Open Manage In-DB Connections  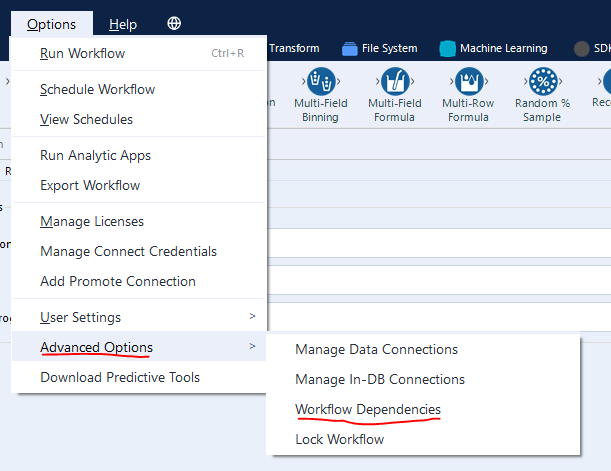click(379, 379)
